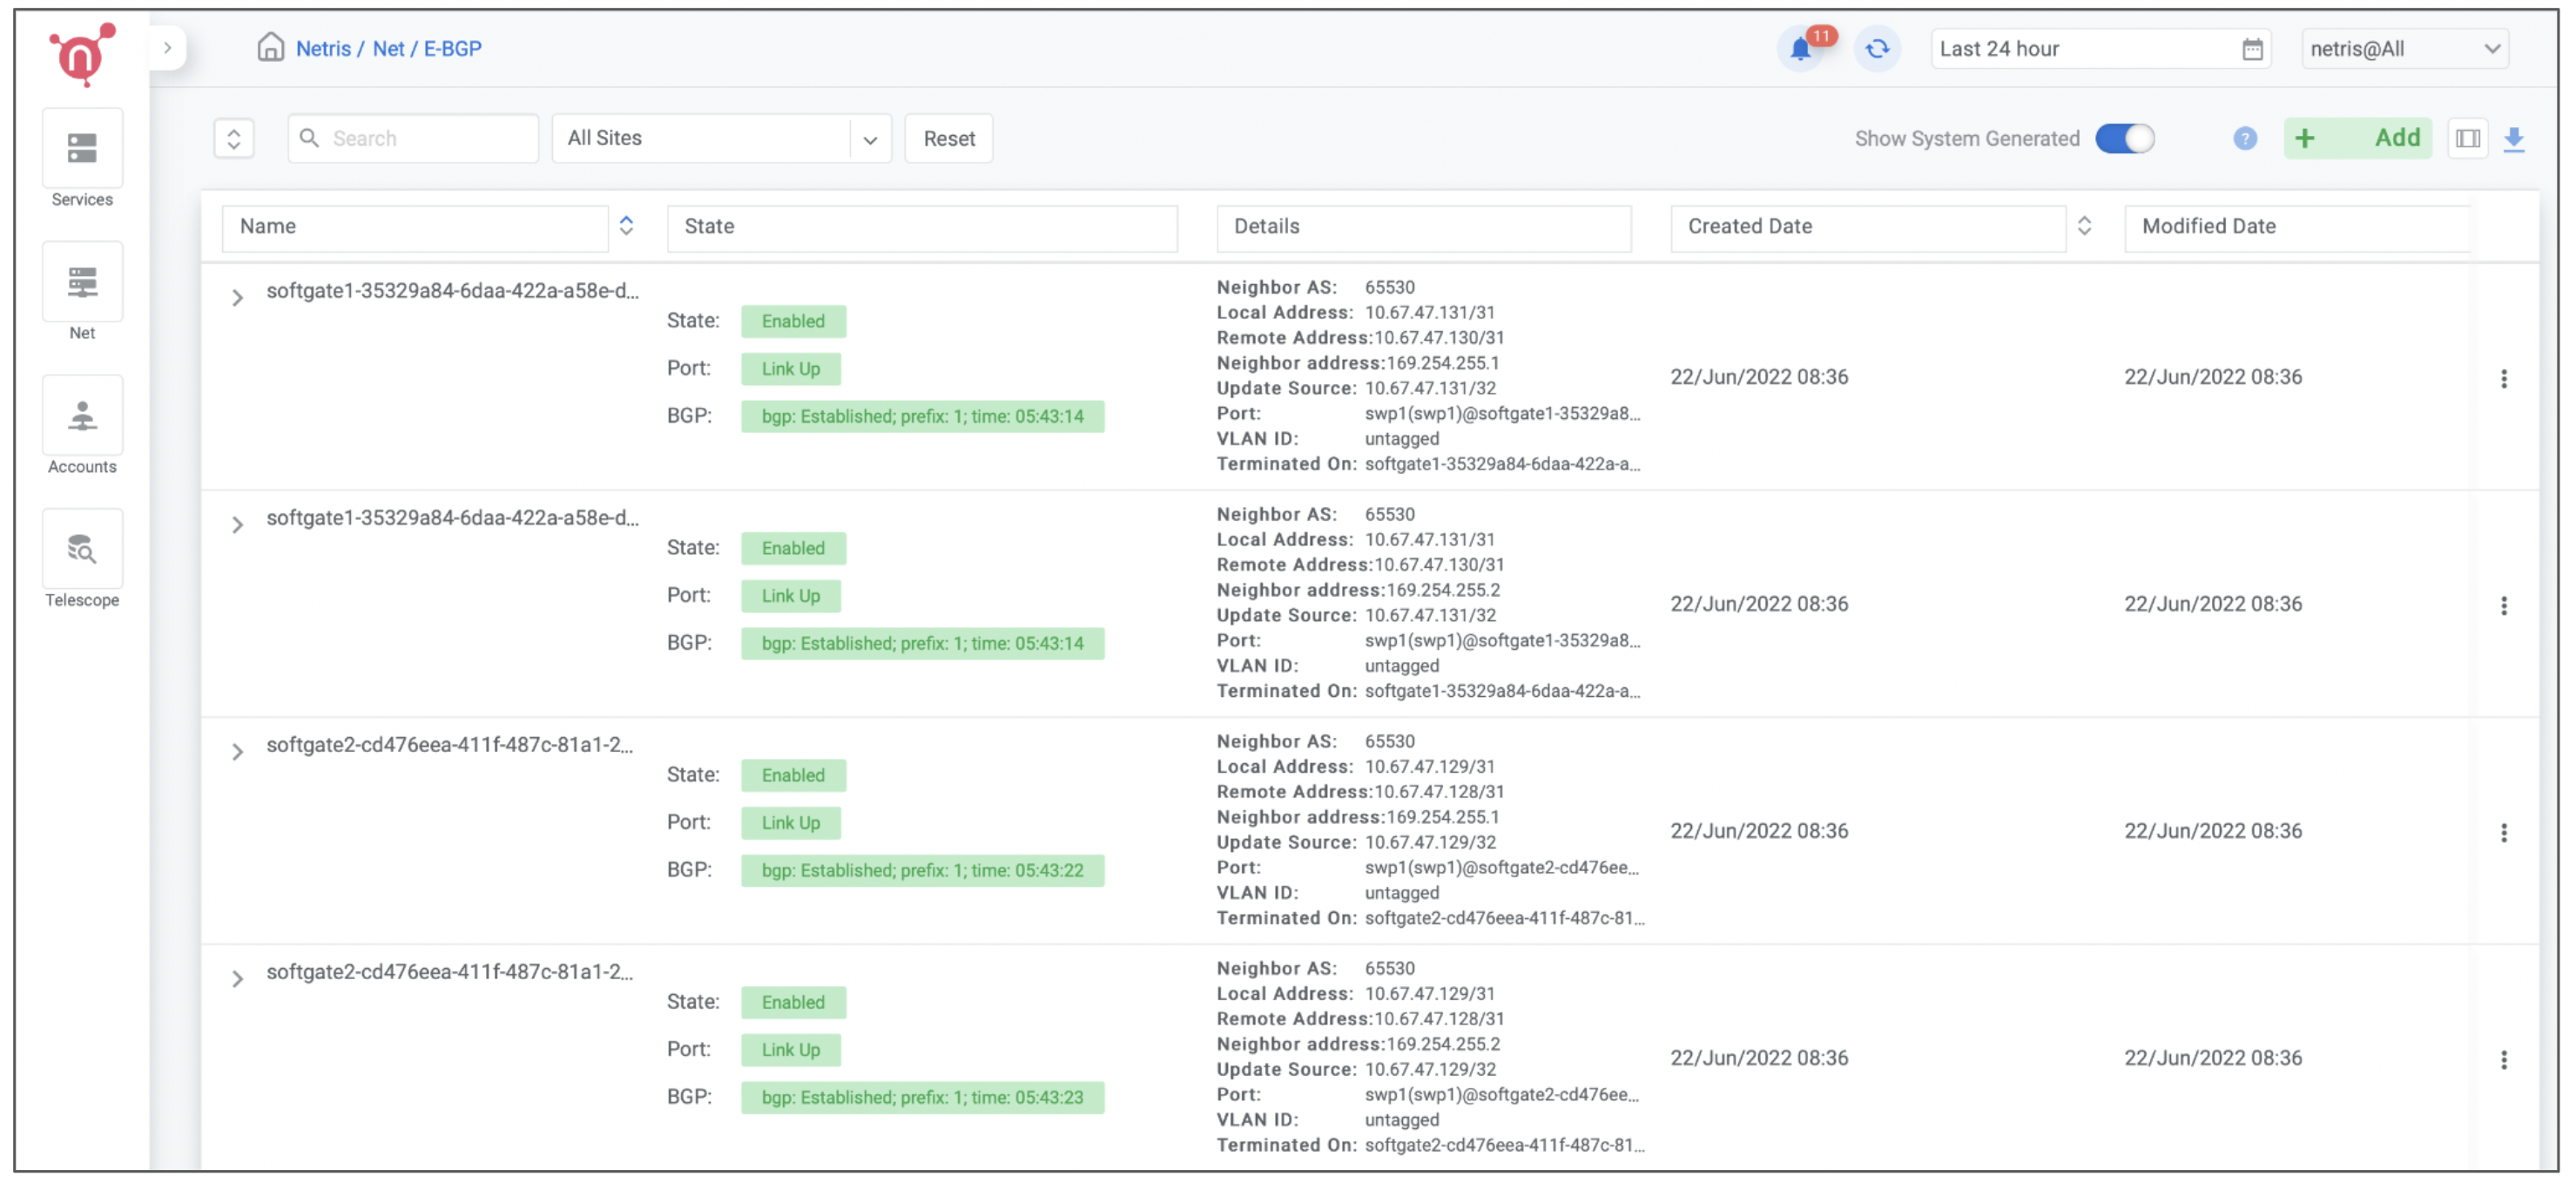2576x1190 pixels.
Task: Sort entries by Created Date
Action: point(2085,227)
